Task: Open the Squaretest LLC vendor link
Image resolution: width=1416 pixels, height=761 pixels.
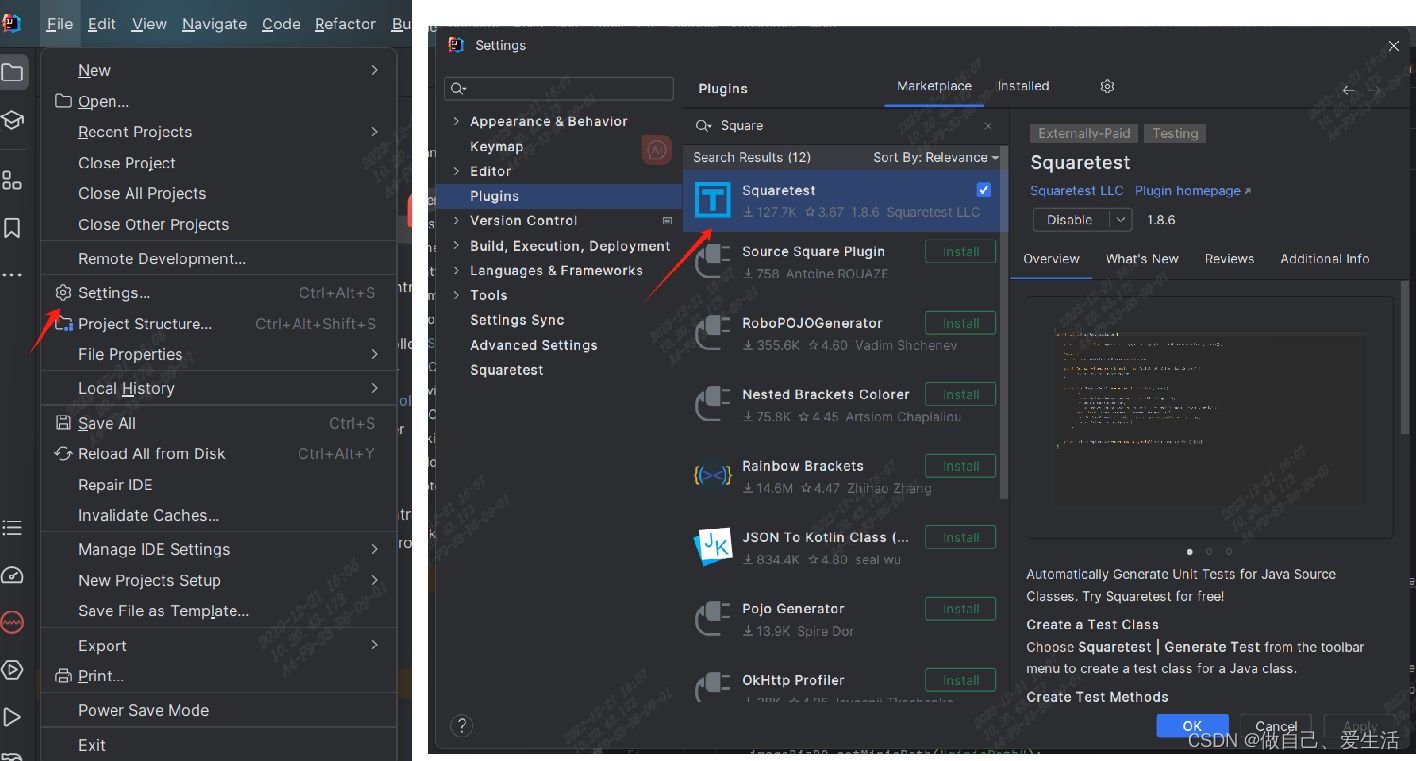Action: point(1076,191)
